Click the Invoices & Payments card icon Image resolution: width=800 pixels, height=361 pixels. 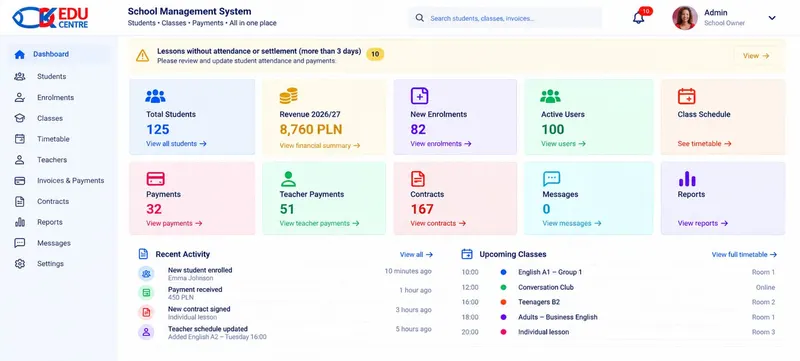coord(19,180)
